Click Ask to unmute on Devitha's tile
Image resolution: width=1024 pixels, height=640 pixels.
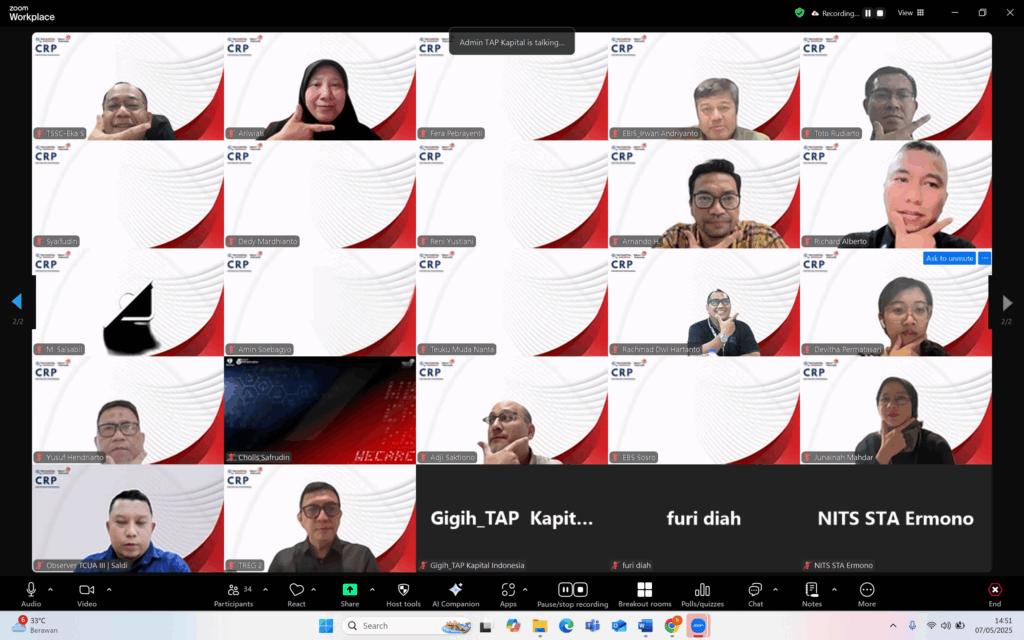pyautogui.click(x=949, y=259)
